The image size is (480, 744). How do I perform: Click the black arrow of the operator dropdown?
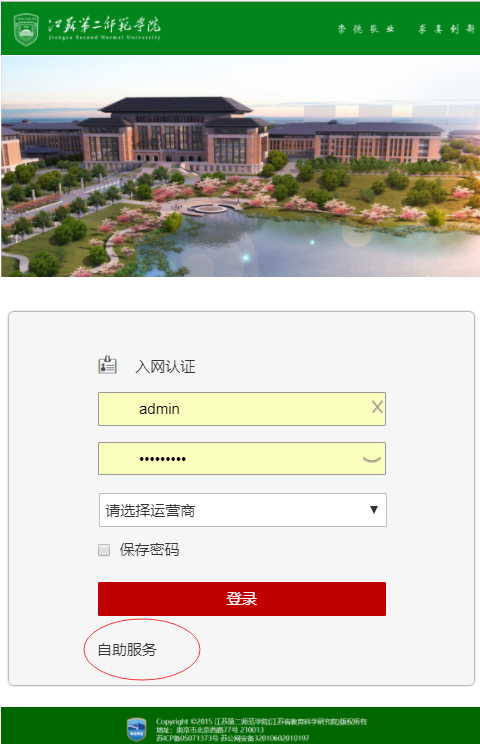pyautogui.click(x=374, y=510)
